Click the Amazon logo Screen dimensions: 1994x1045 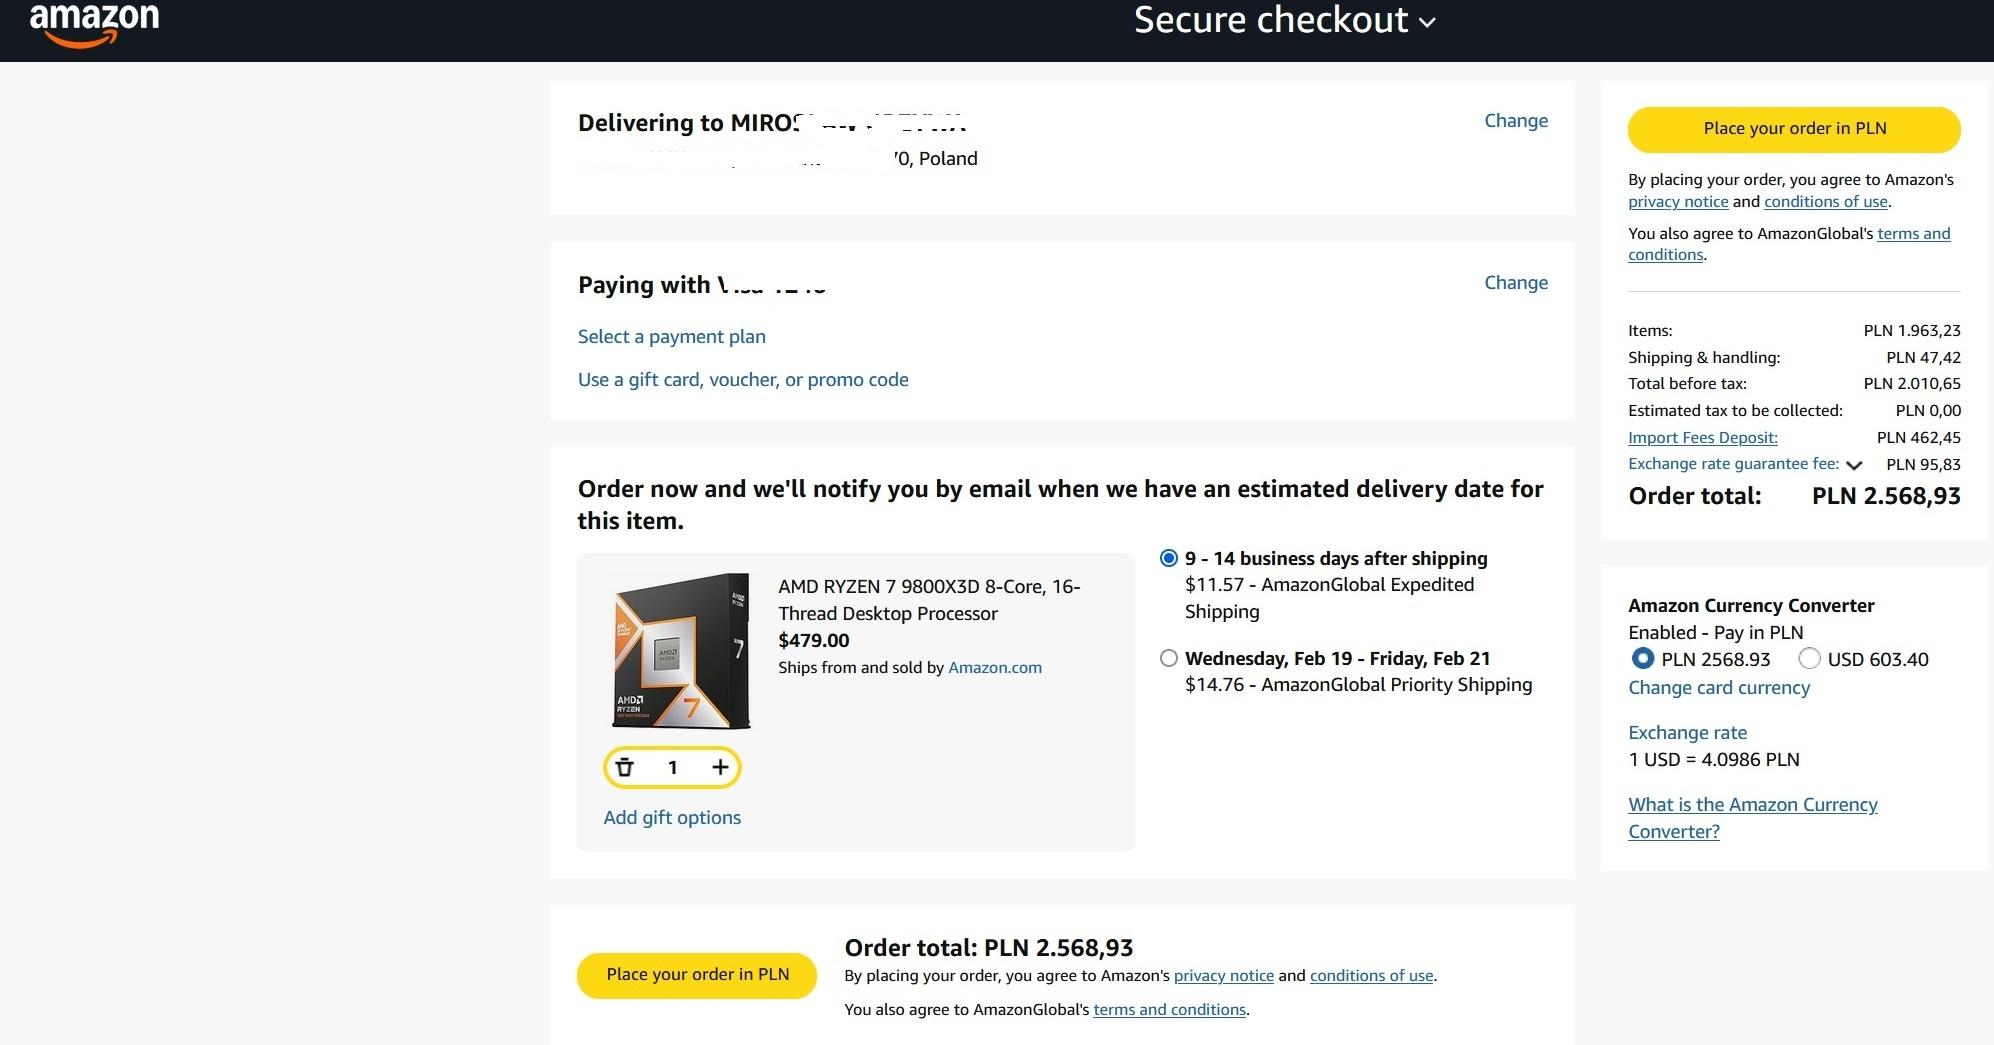[x=94, y=22]
